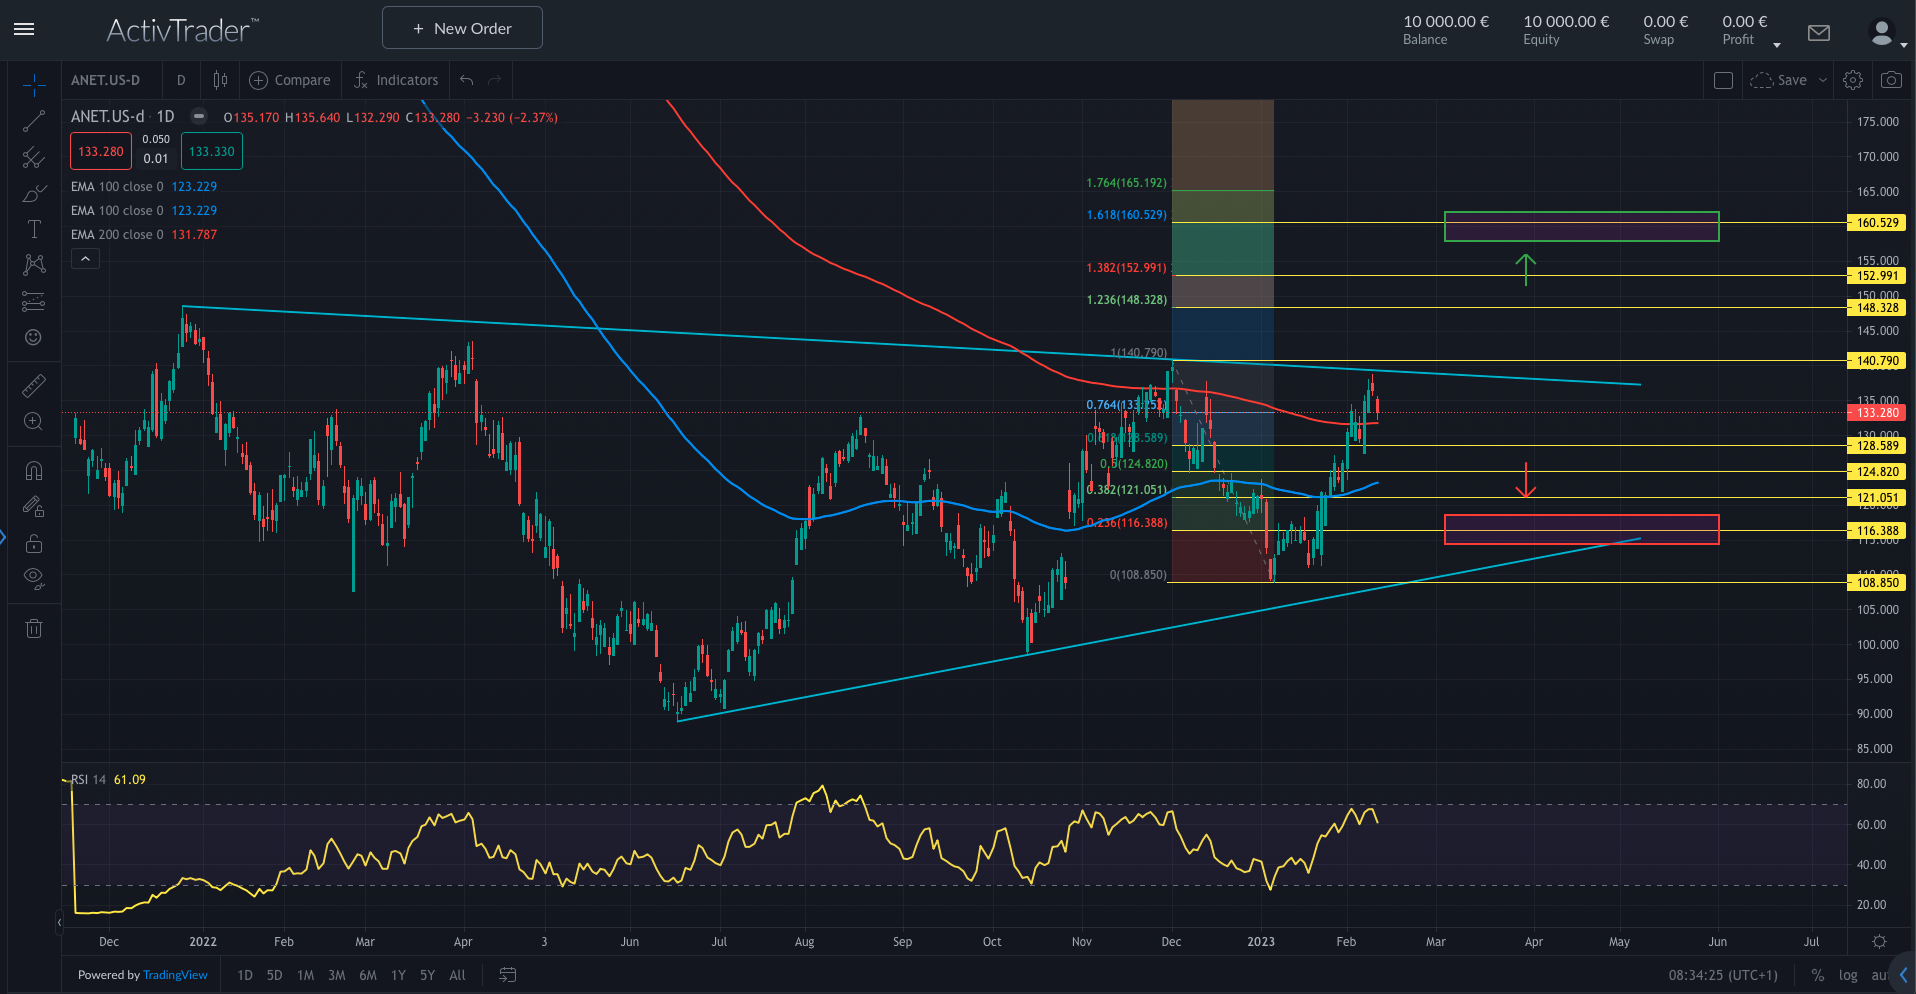Open the TradingView link

175,975
